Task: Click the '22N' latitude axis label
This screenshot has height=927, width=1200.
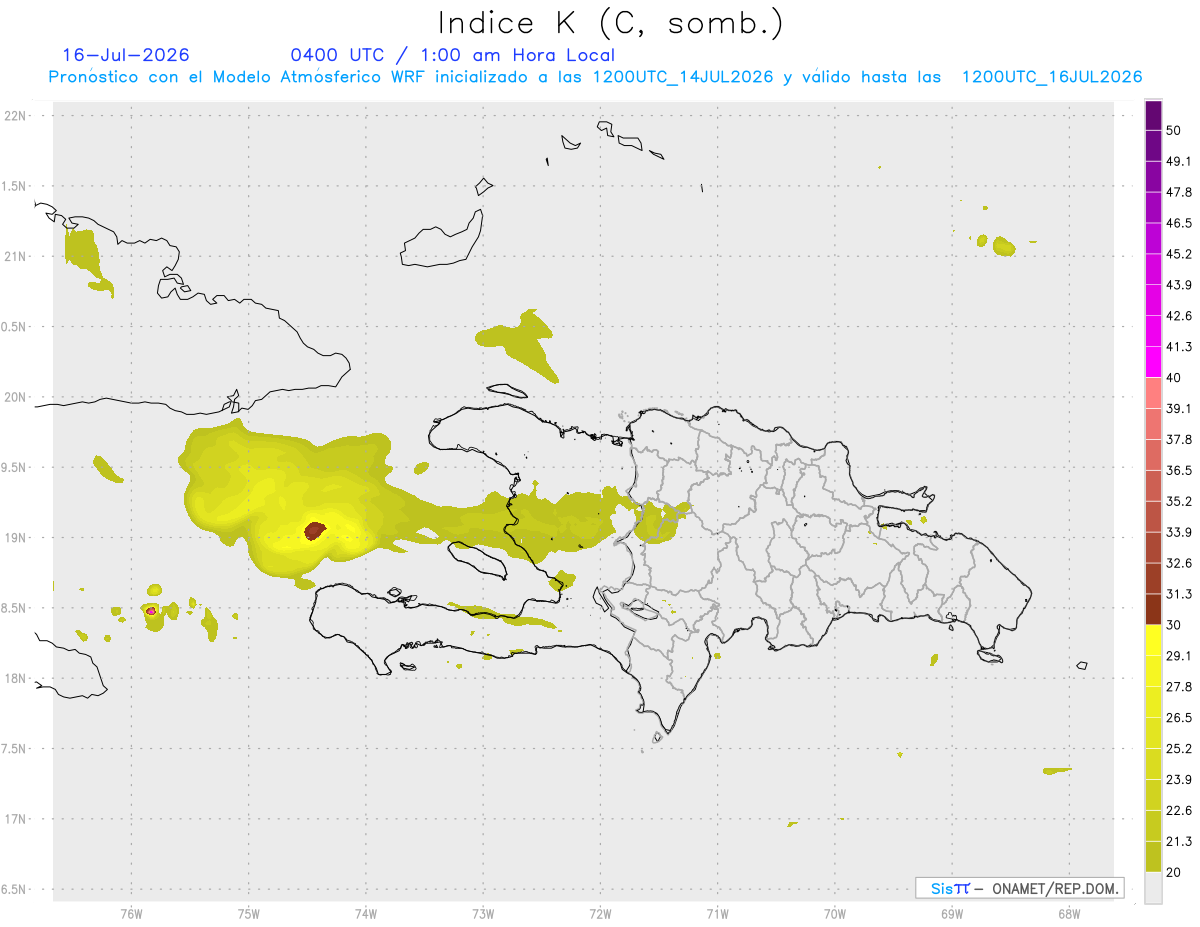Action: click(16, 116)
